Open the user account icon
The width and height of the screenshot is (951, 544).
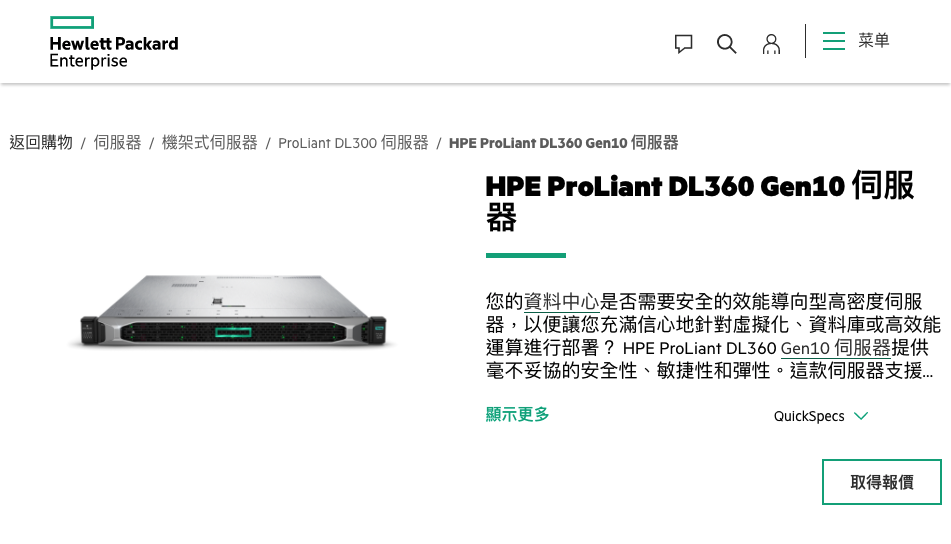(x=771, y=44)
